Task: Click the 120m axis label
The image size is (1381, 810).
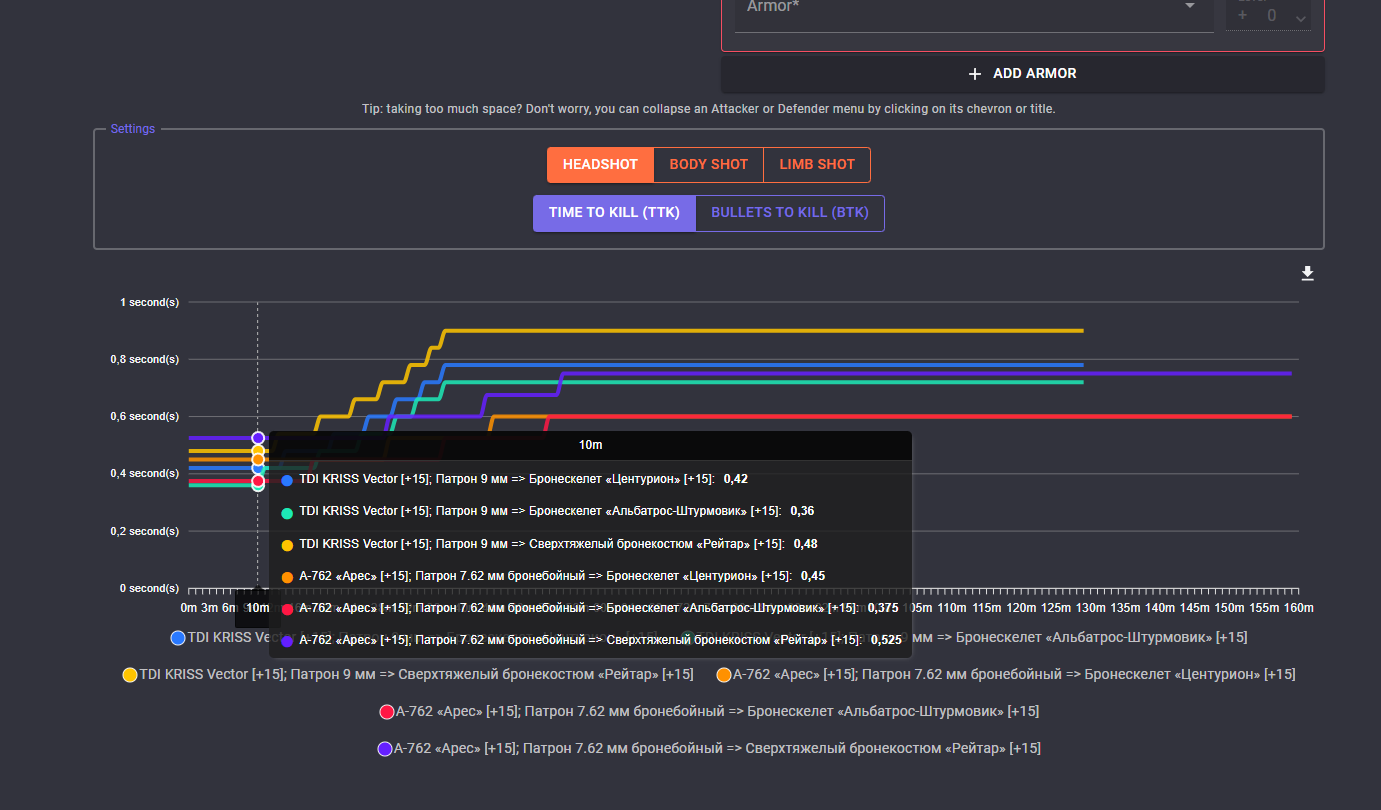Action: [x=1022, y=608]
